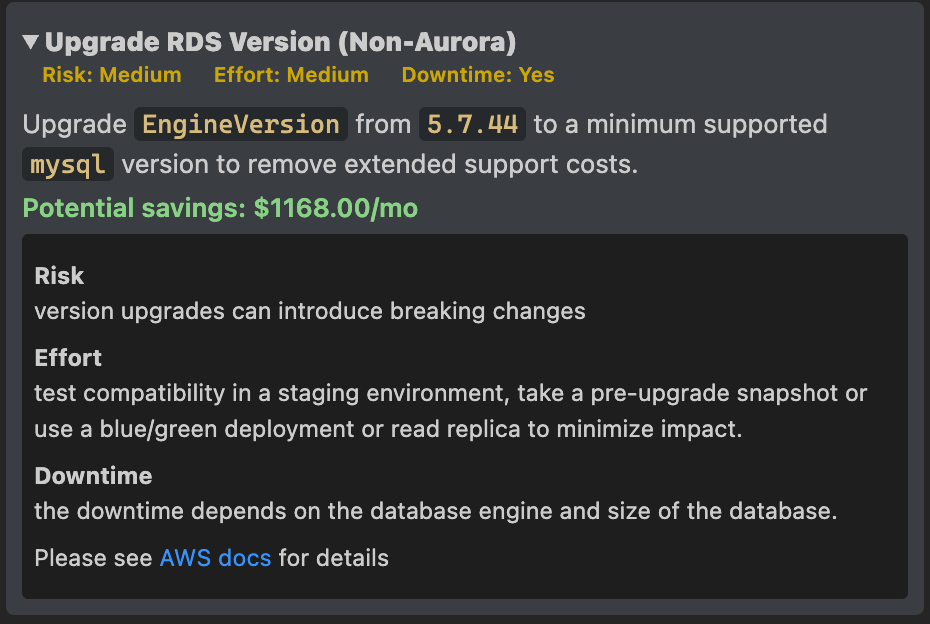Collapse the Upgrade RDS Version section triangle

[x=30, y=42]
